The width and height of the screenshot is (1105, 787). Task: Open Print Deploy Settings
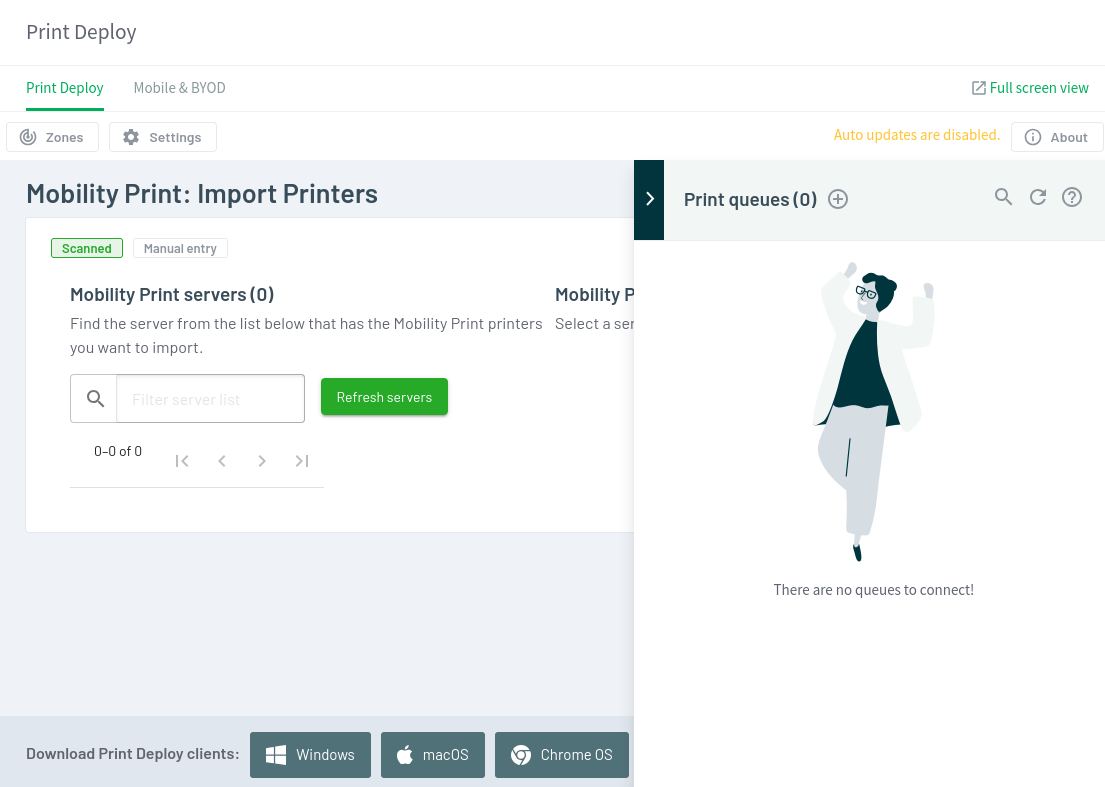click(x=163, y=137)
